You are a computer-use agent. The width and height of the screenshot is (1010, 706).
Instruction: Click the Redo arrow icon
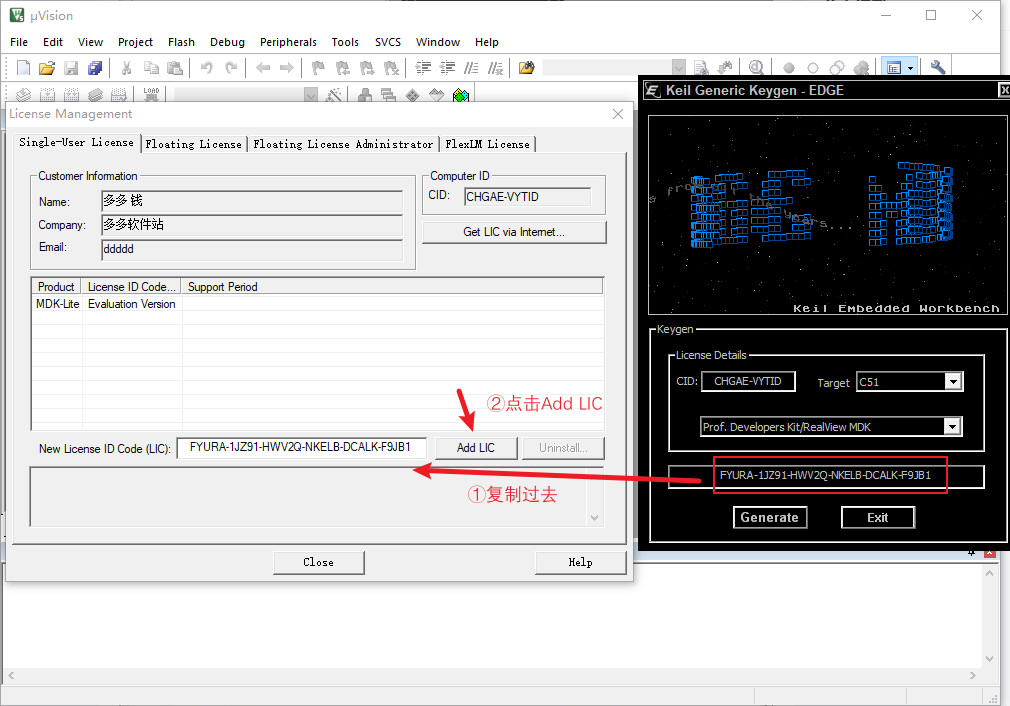(231, 68)
